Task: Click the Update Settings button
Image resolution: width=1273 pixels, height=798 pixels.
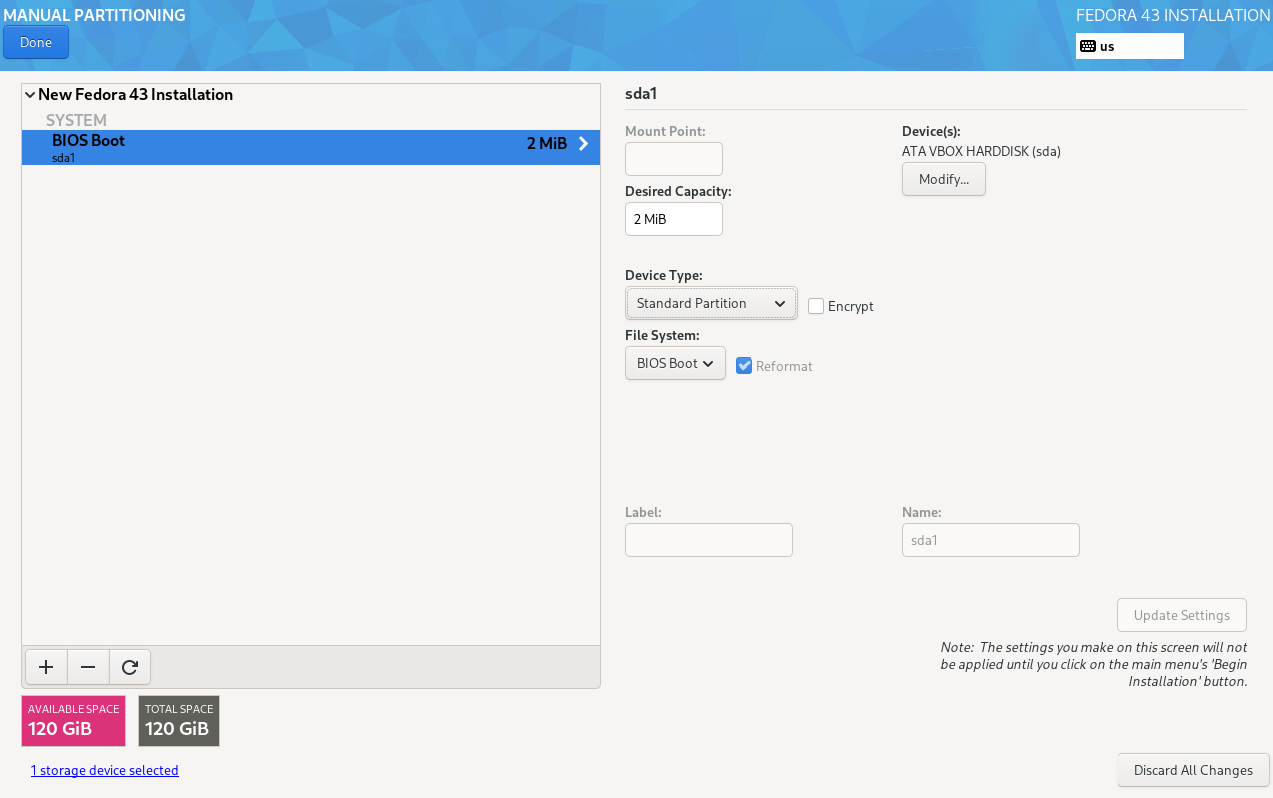Action: (1181, 615)
